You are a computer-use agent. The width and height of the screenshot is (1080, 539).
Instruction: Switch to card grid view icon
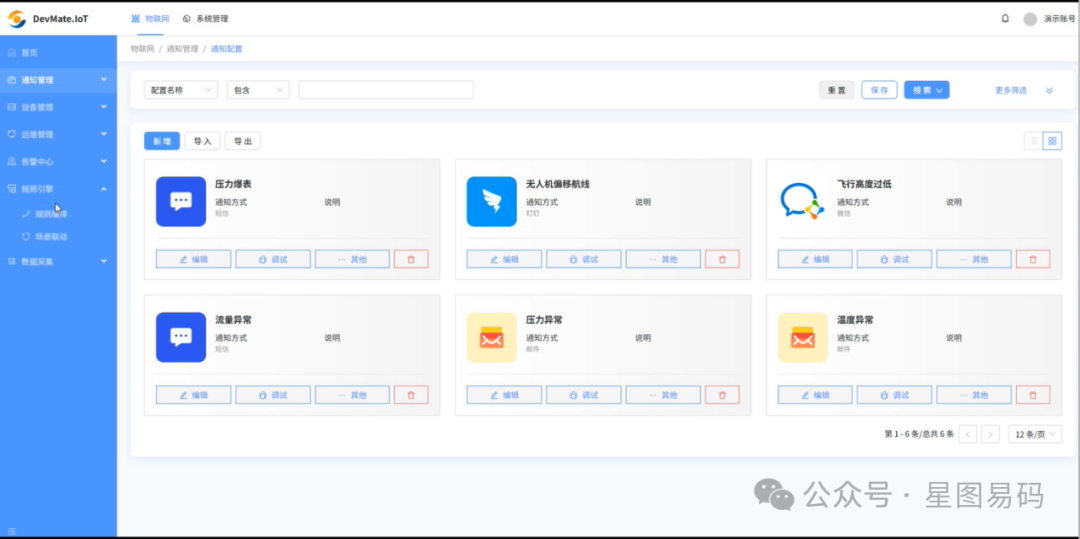click(x=1052, y=141)
